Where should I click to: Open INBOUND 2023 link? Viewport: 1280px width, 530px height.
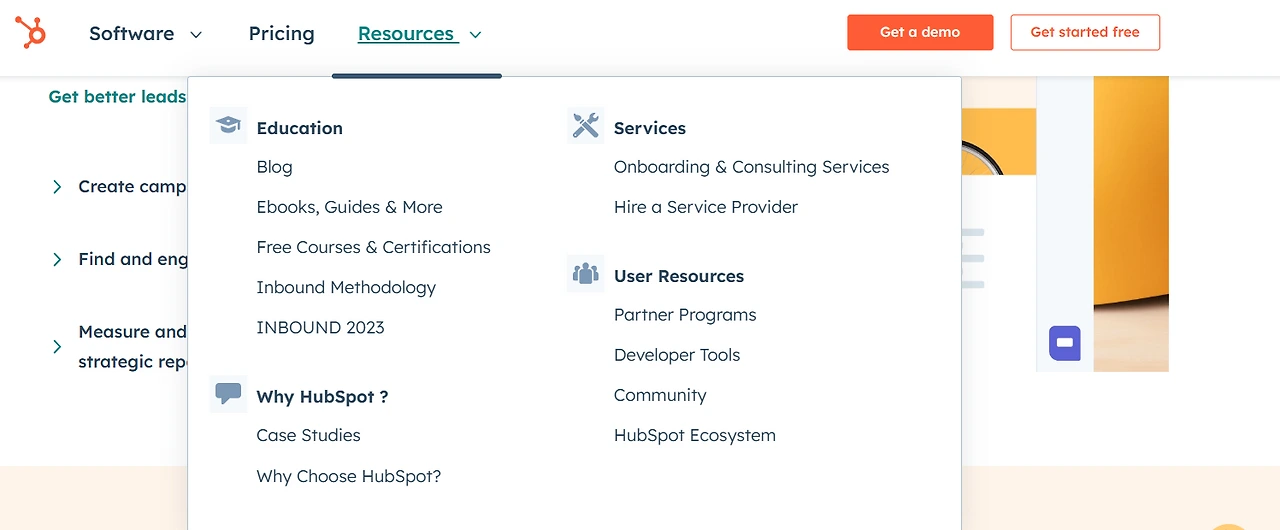pos(320,327)
